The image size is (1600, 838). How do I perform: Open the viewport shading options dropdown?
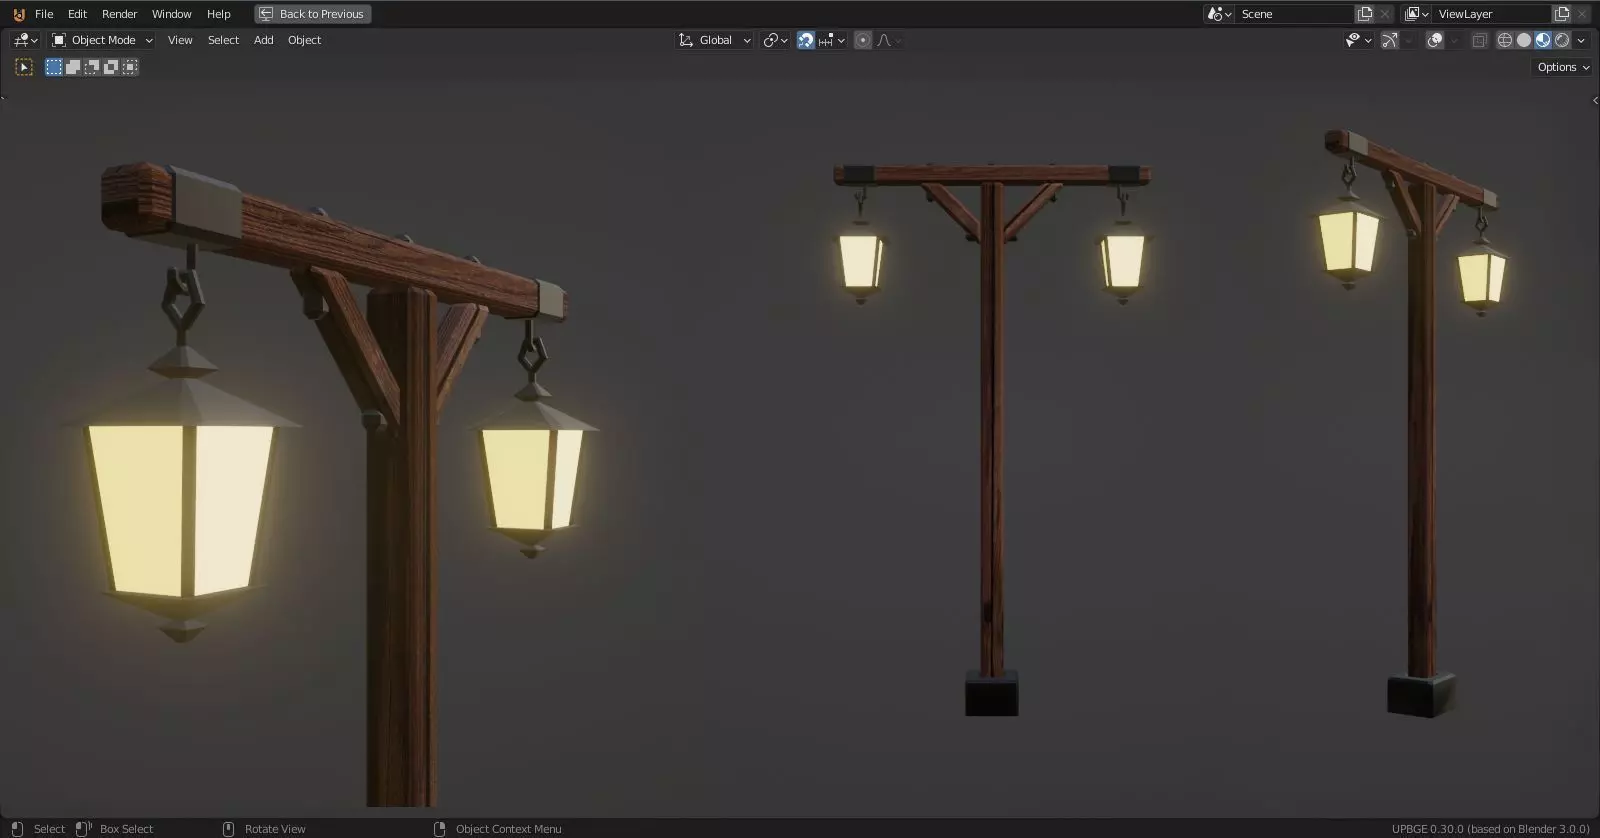(x=1581, y=40)
